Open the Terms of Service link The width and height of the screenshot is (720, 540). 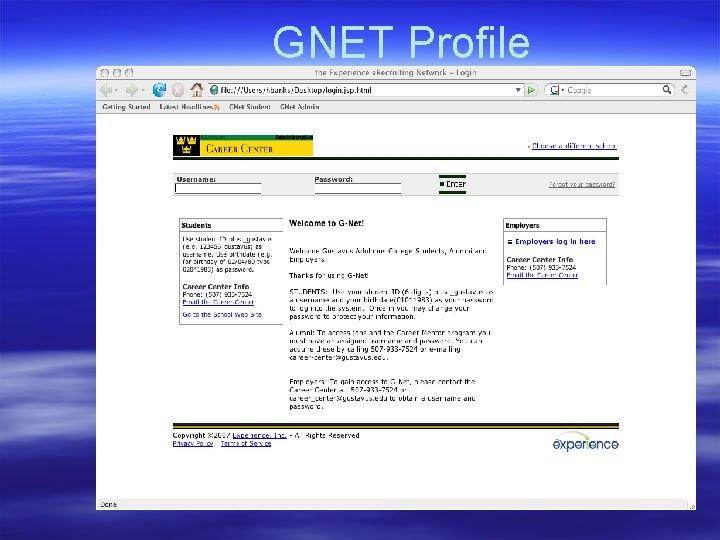coord(246,444)
